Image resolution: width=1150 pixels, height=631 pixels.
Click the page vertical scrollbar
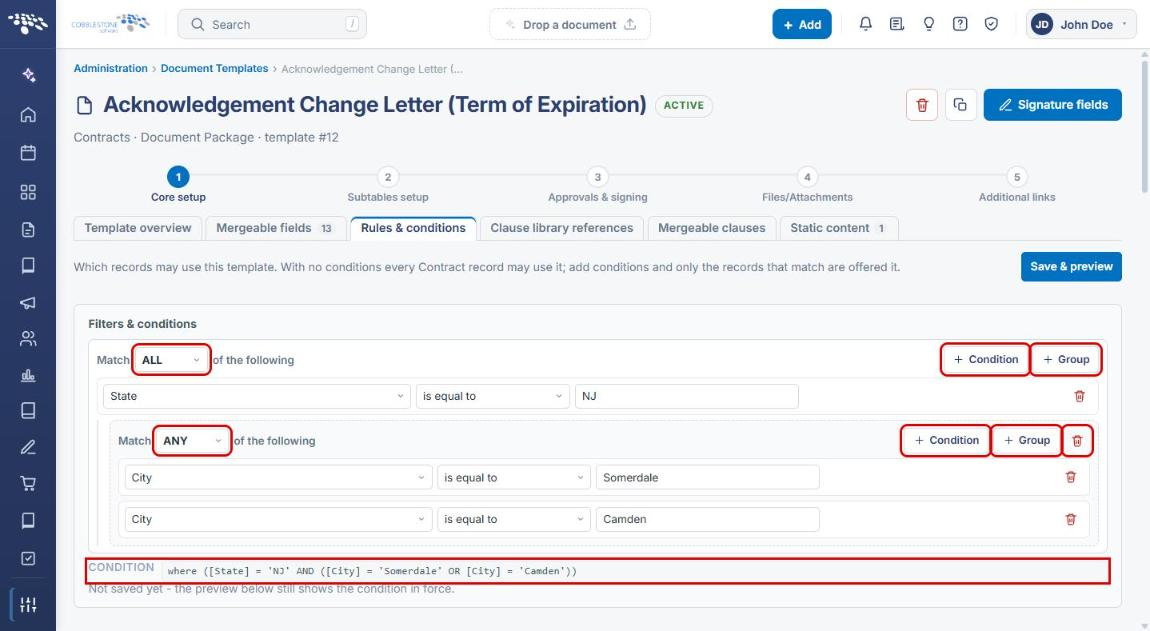(x=1145, y=125)
